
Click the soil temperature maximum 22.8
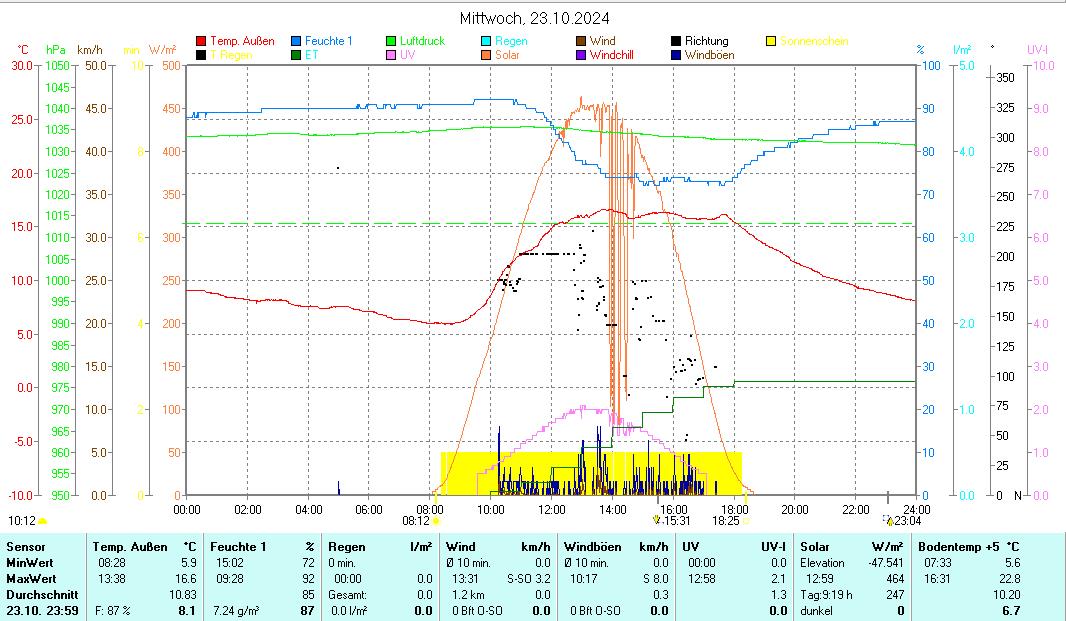tap(1010, 579)
